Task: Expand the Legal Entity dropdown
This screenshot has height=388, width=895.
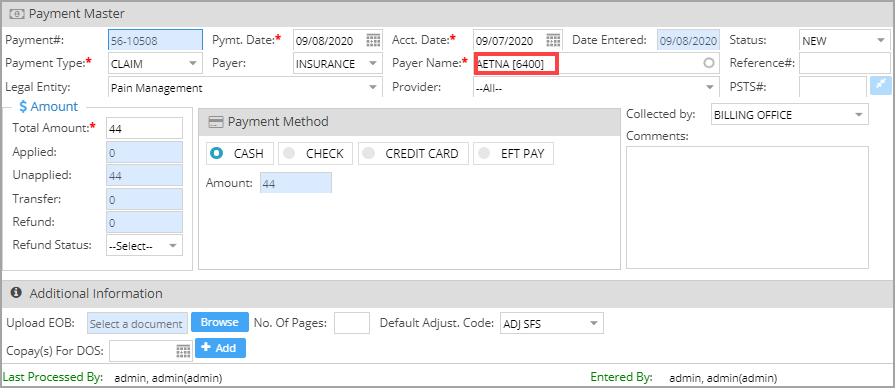Action: pyautogui.click(x=245, y=87)
